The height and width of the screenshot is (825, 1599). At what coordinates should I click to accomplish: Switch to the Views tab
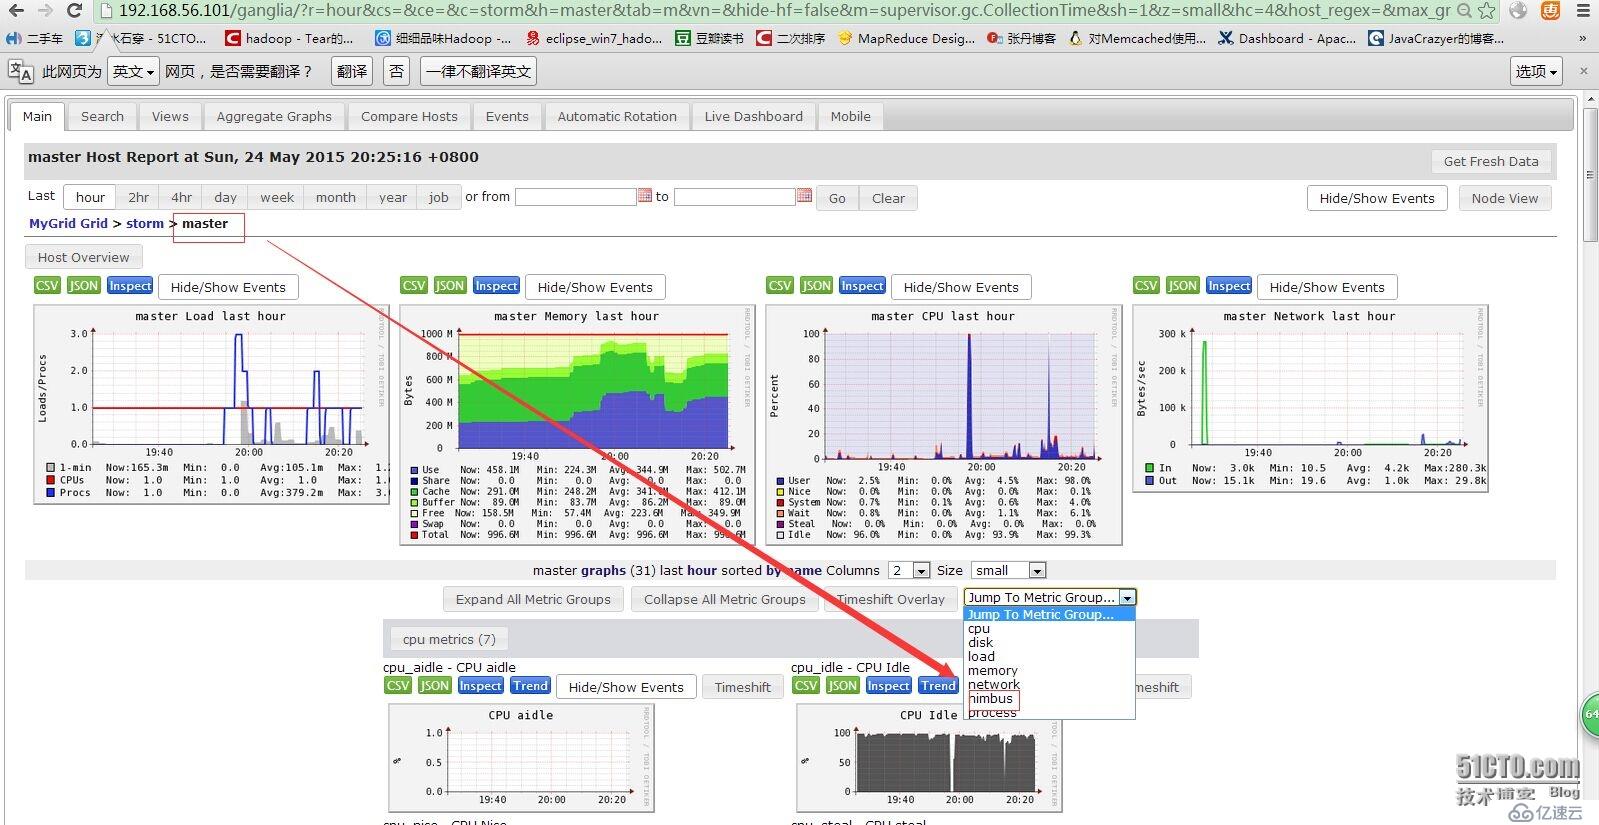click(170, 116)
